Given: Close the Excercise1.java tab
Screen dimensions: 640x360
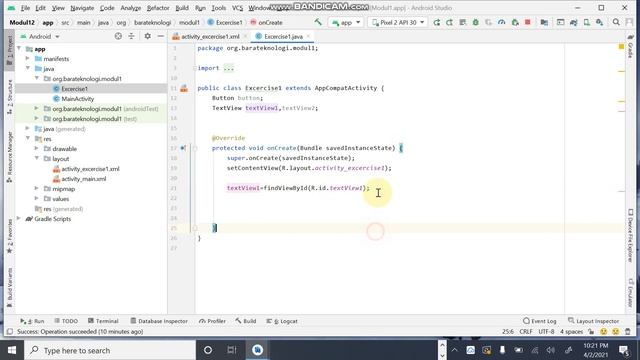Looking at the screenshot, I should point(308,36).
